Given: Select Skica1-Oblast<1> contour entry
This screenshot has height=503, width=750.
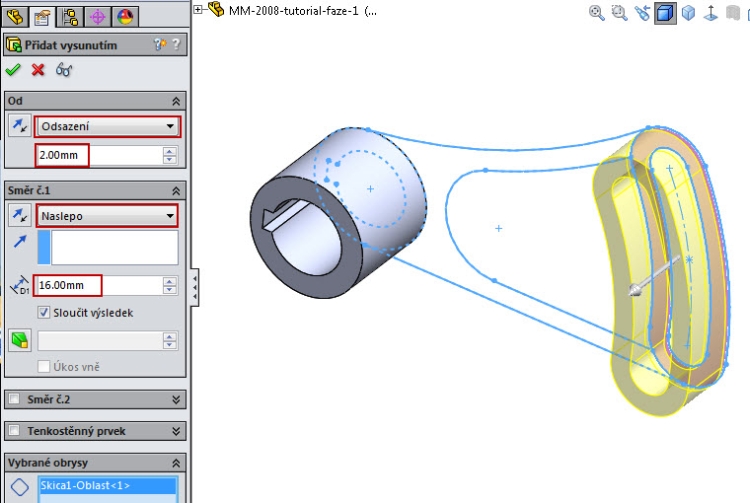Looking at the screenshot, I should (x=108, y=486).
